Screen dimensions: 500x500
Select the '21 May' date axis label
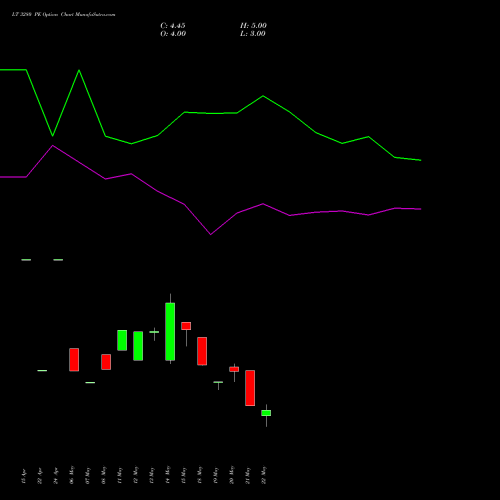tap(248, 475)
